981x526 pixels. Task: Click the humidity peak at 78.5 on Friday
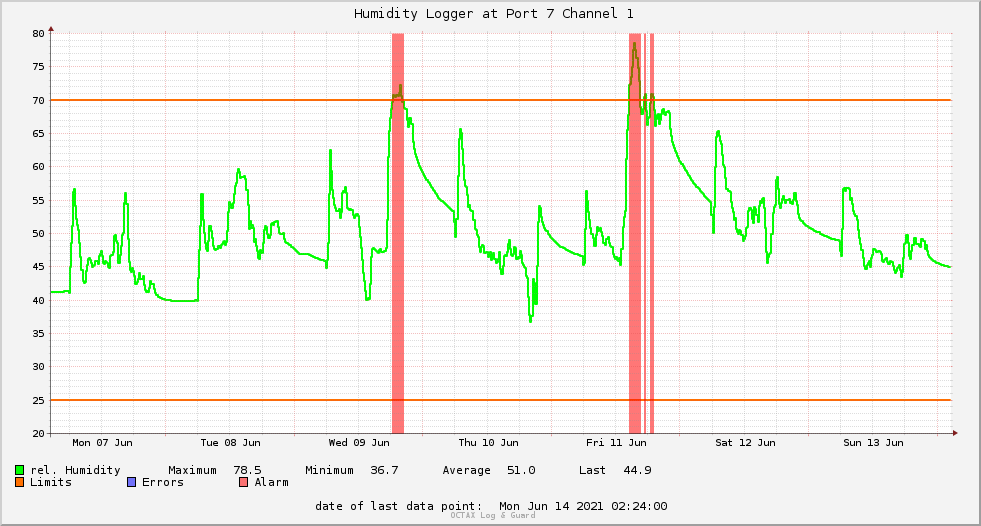tap(634, 44)
